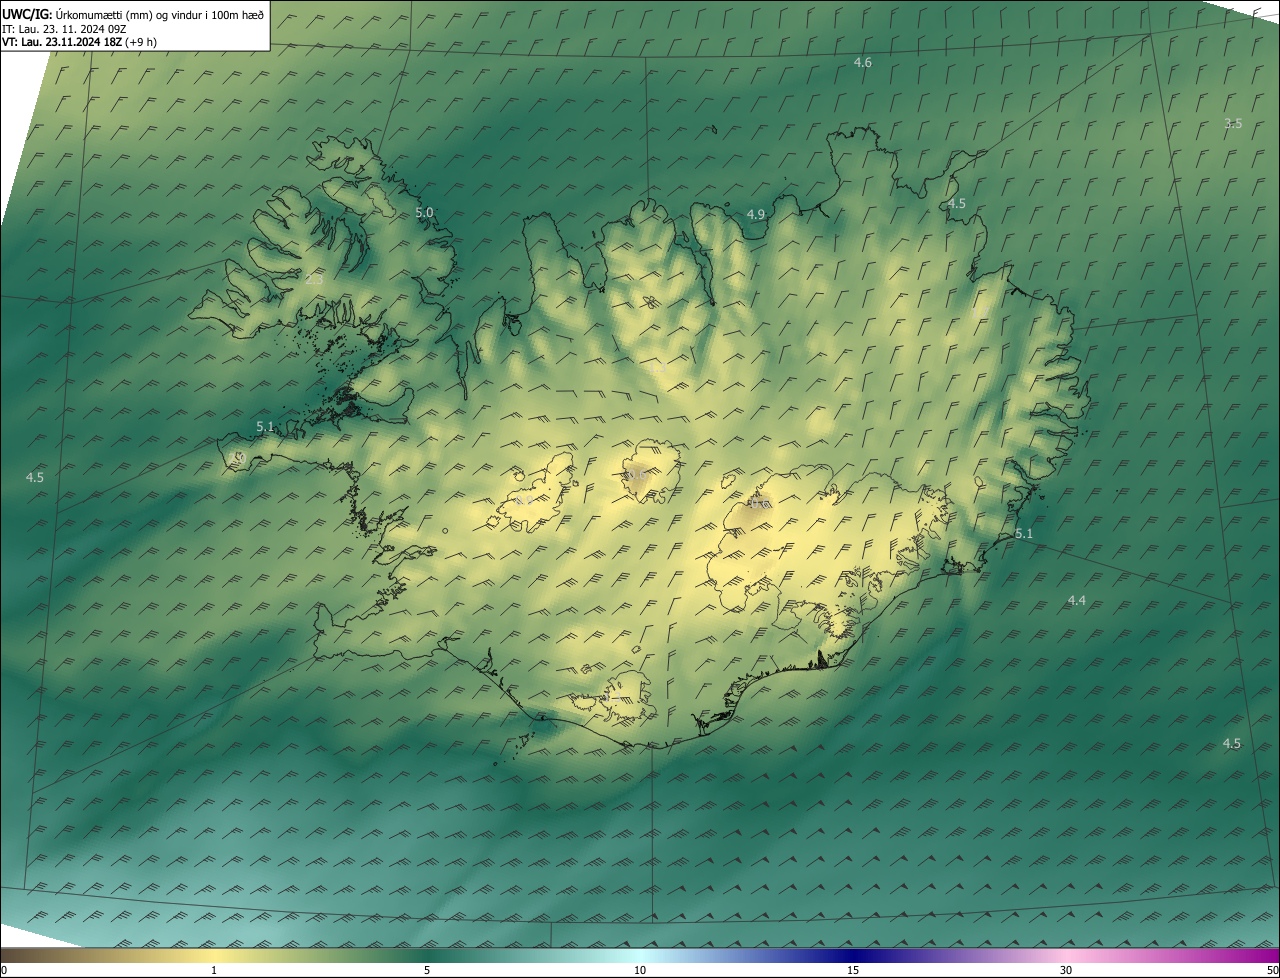Click the 5.1 value on the east coast
Viewport: 1280px width, 978px height.
(x=1024, y=534)
